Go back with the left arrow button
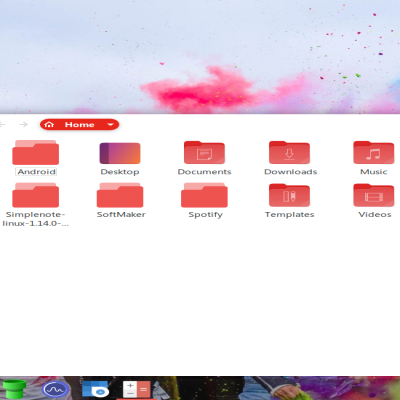Image resolution: width=400 pixels, height=400 pixels. click(x=3, y=125)
